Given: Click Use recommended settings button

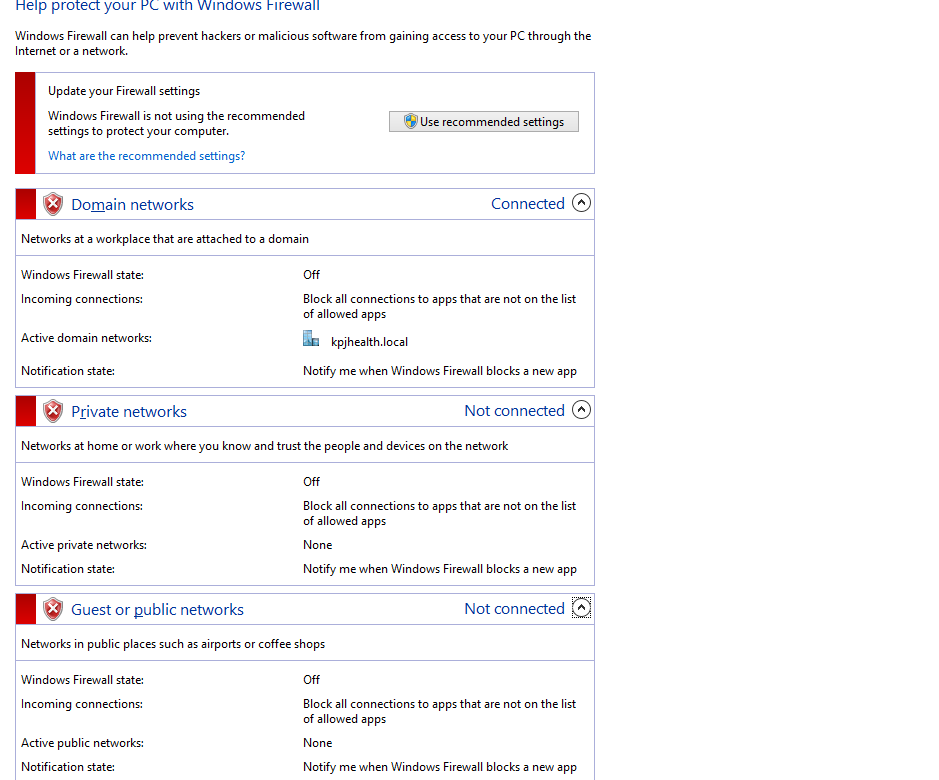Looking at the screenshot, I should point(484,122).
